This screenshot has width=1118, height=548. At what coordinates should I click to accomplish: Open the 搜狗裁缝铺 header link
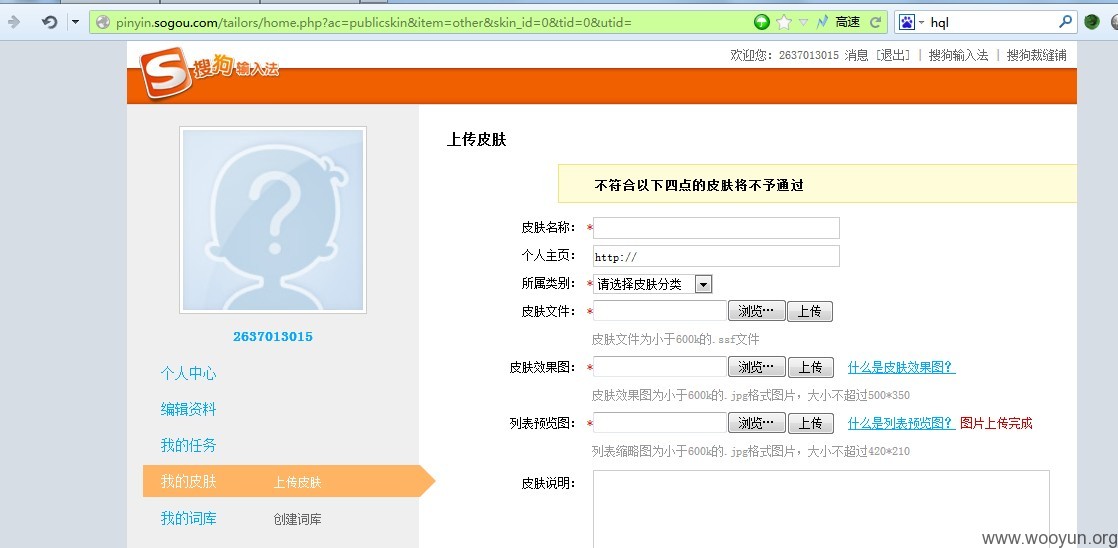pyautogui.click(x=1036, y=55)
